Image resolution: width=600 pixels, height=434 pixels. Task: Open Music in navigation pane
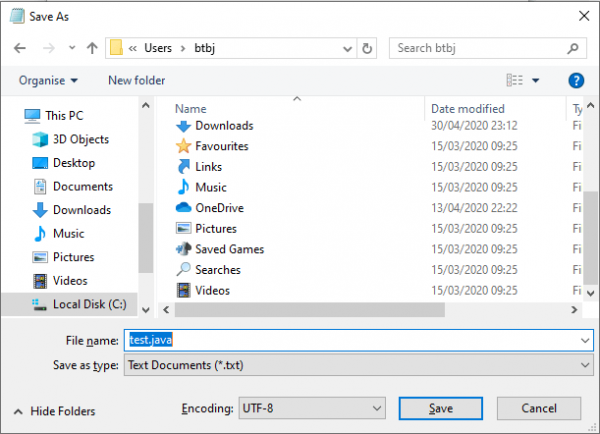59,233
